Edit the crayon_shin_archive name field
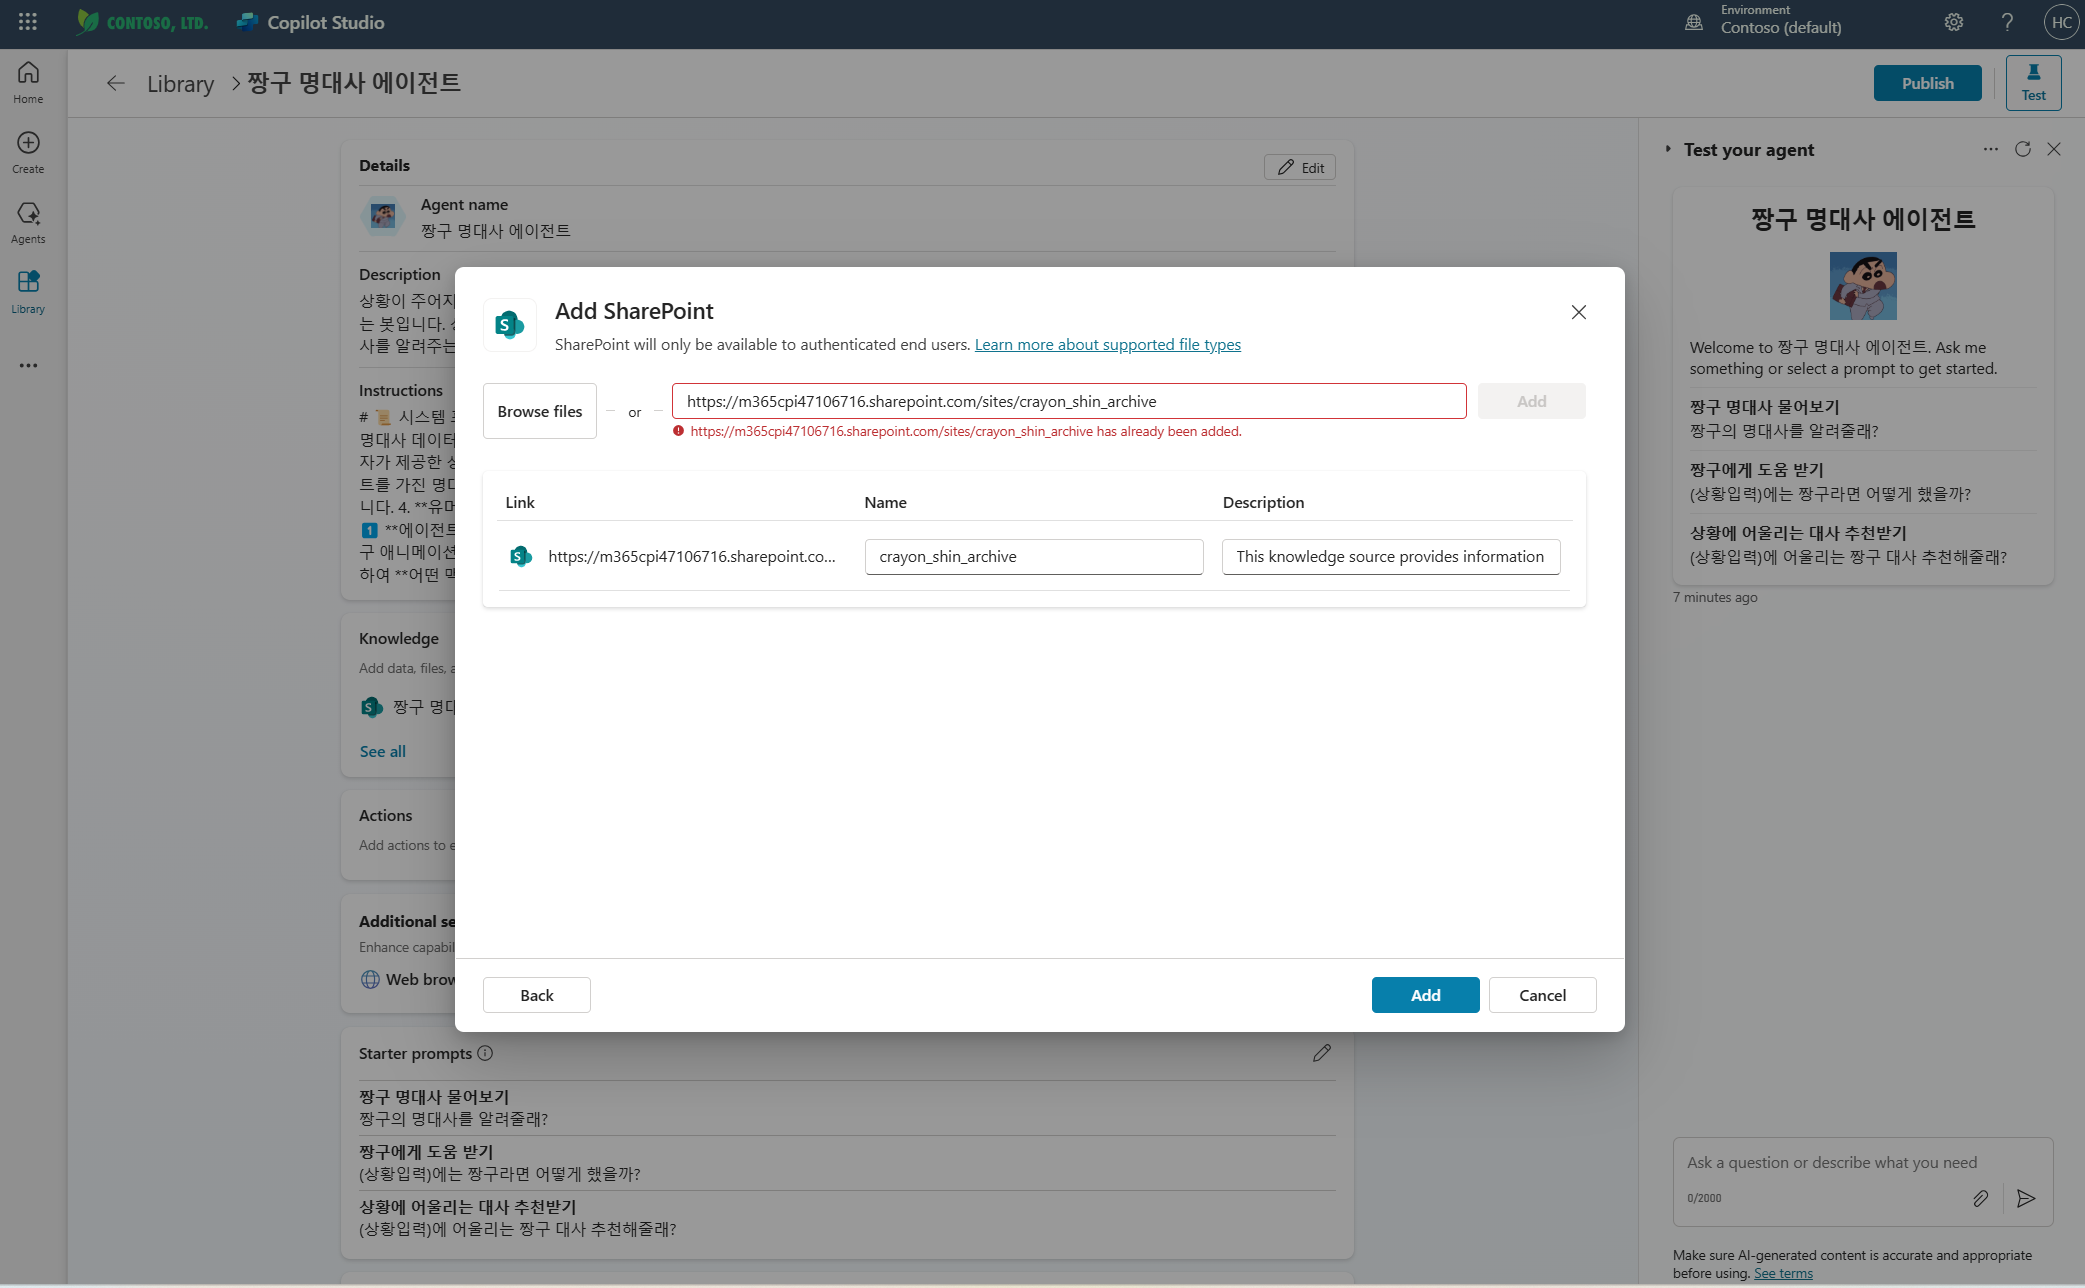2085x1288 pixels. pyautogui.click(x=1034, y=556)
